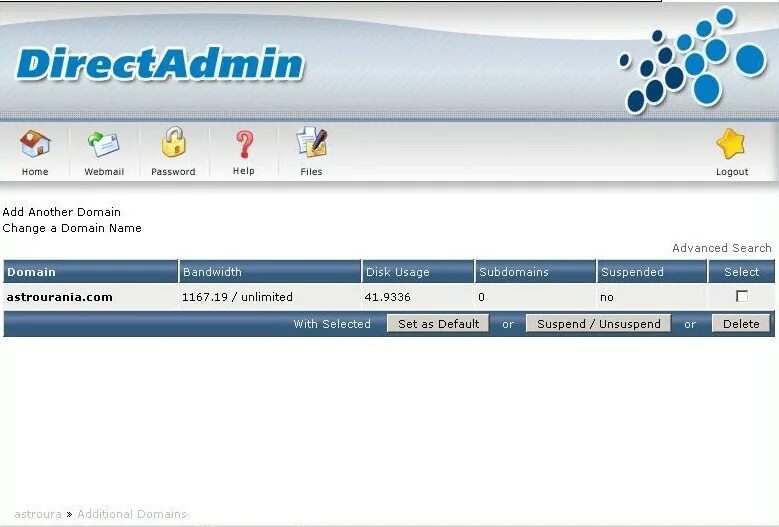Click the Delete button
This screenshot has height=527, width=779.
[741, 324]
